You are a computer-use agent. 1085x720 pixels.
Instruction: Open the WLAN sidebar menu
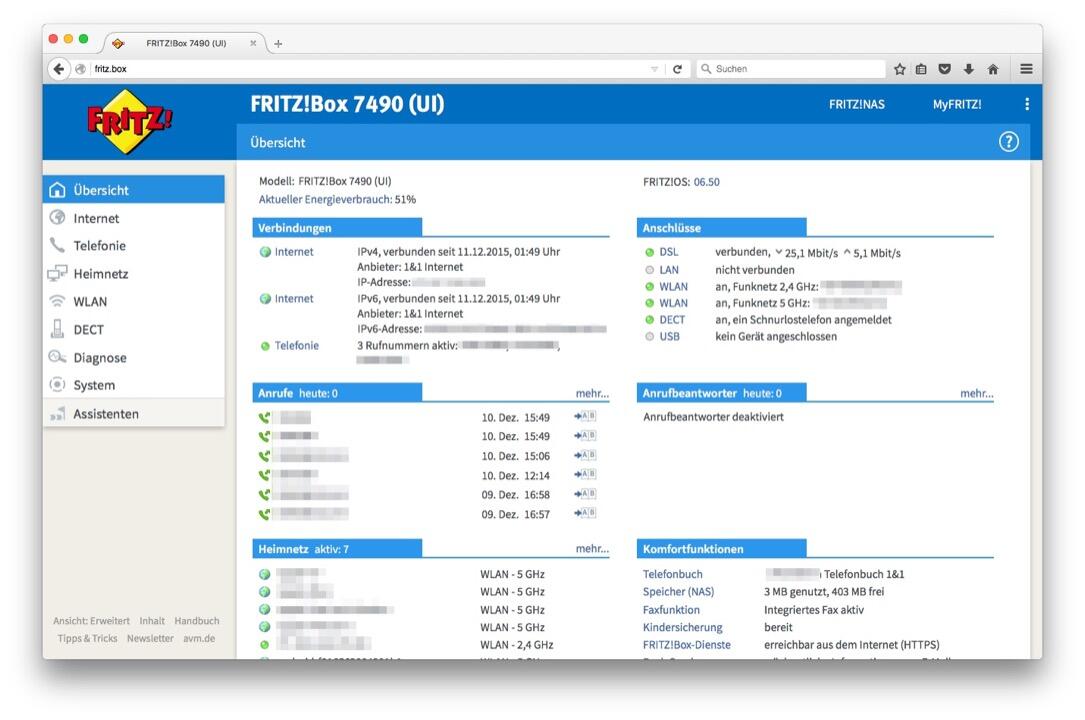pos(134,302)
